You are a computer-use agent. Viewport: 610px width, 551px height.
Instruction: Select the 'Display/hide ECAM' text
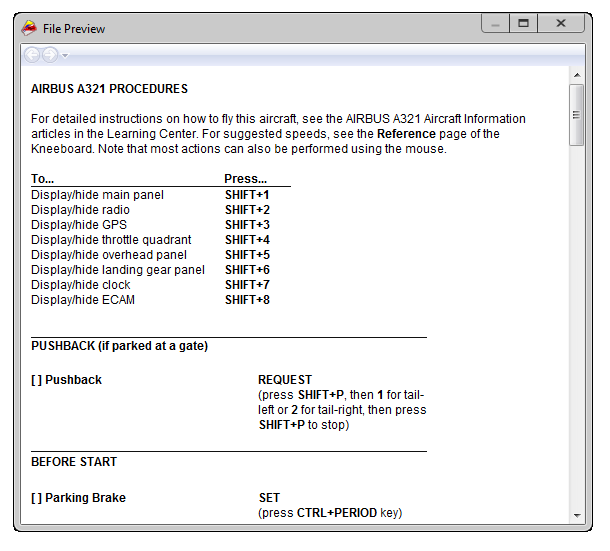(x=83, y=300)
